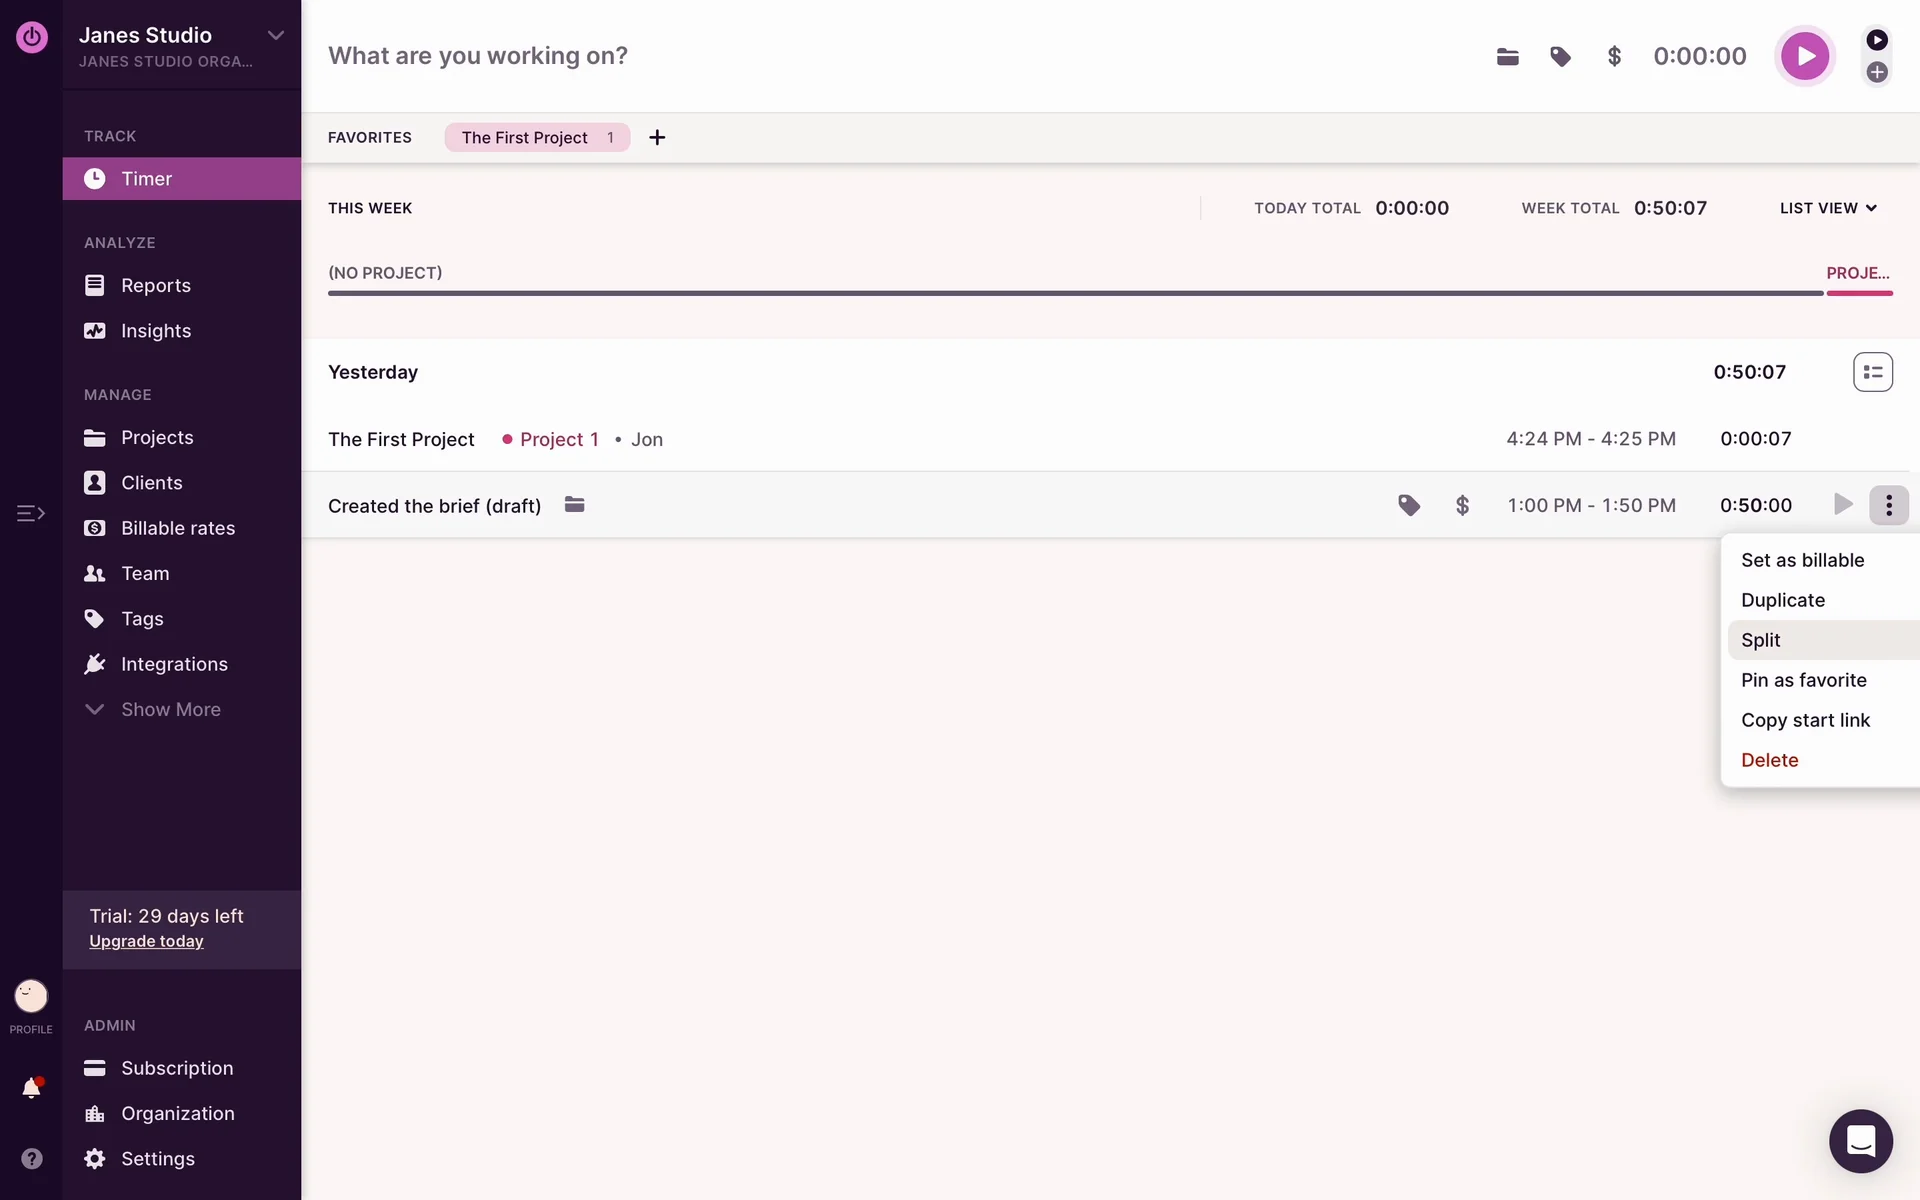Image resolution: width=1920 pixels, height=1200 pixels.
Task: Open the project folder icon in timer bar
Action: [1507, 57]
